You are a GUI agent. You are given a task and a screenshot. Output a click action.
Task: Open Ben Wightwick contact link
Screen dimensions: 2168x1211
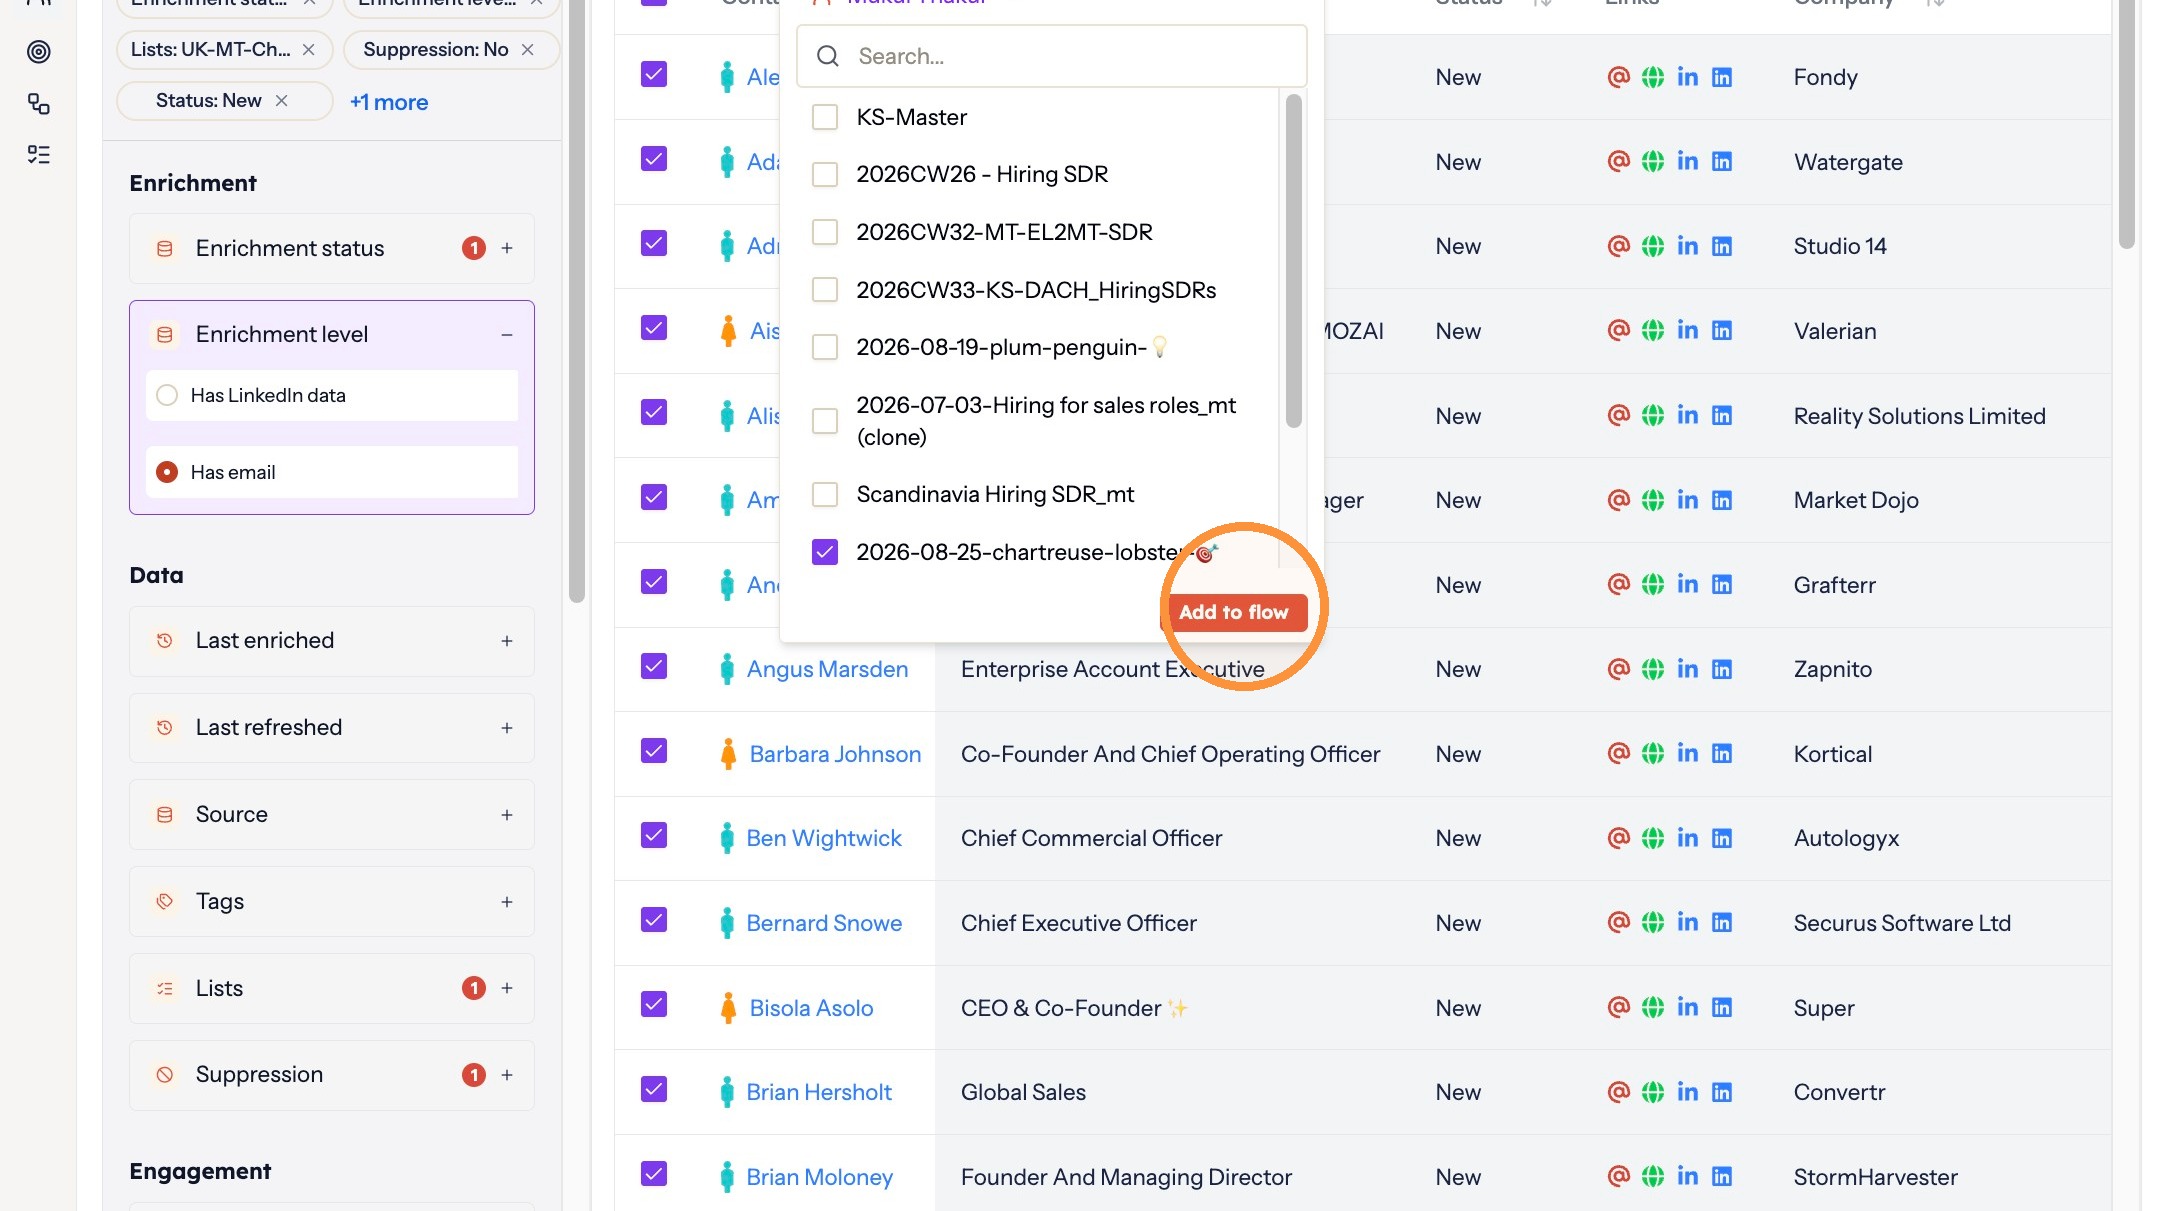(x=824, y=838)
